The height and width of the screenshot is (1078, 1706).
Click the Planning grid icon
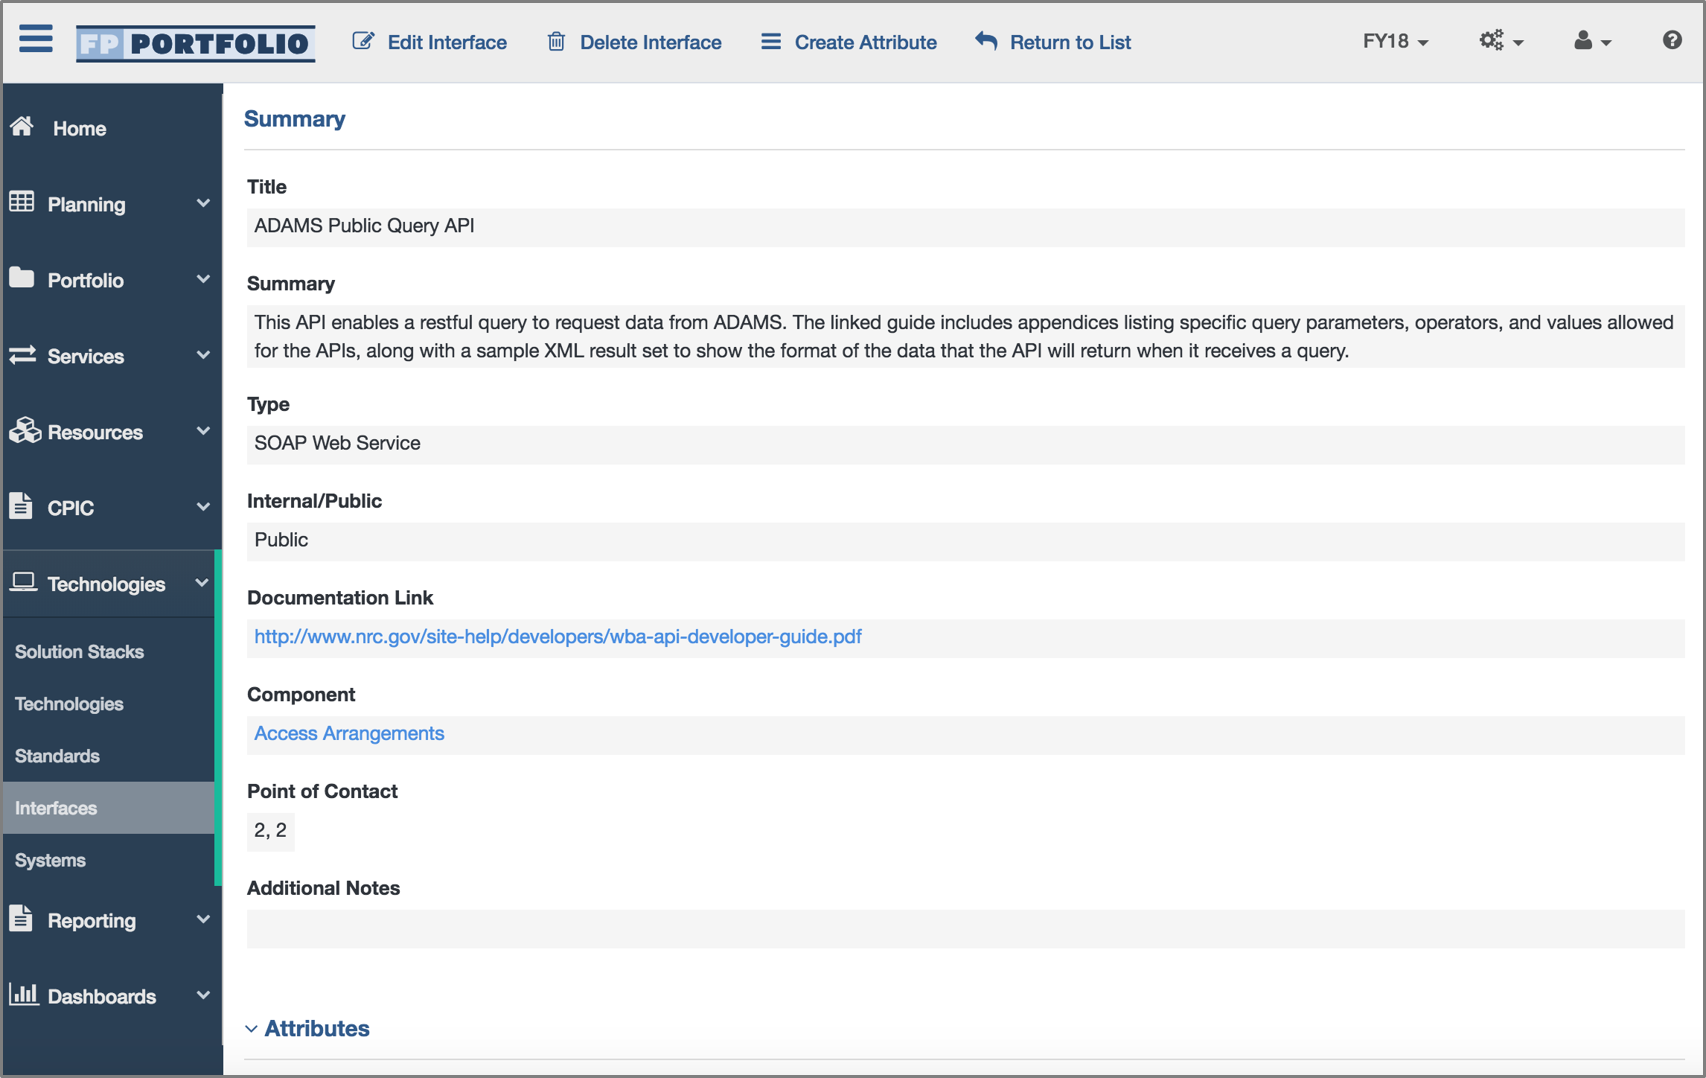pyautogui.click(x=22, y=202)
